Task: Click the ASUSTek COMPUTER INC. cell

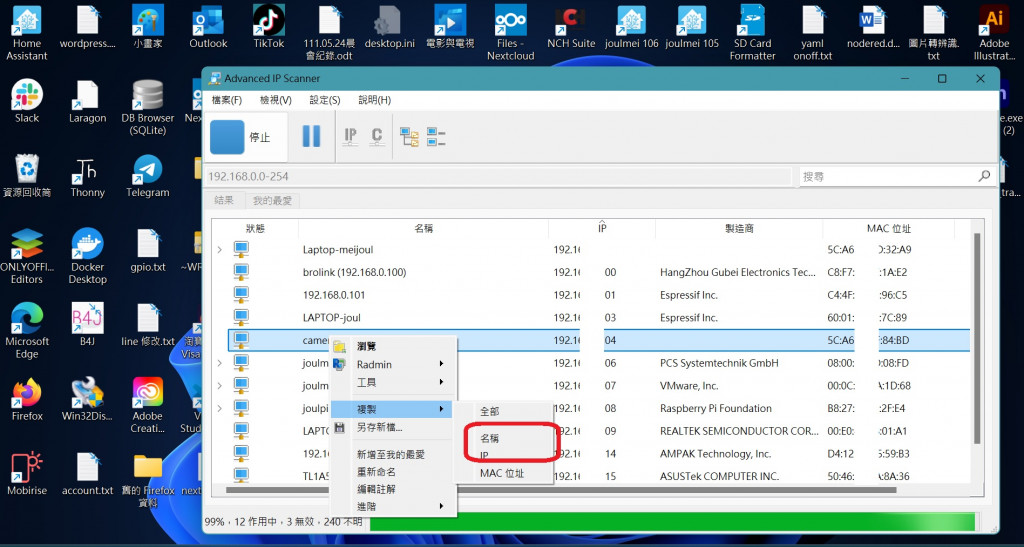Action: 719,476
